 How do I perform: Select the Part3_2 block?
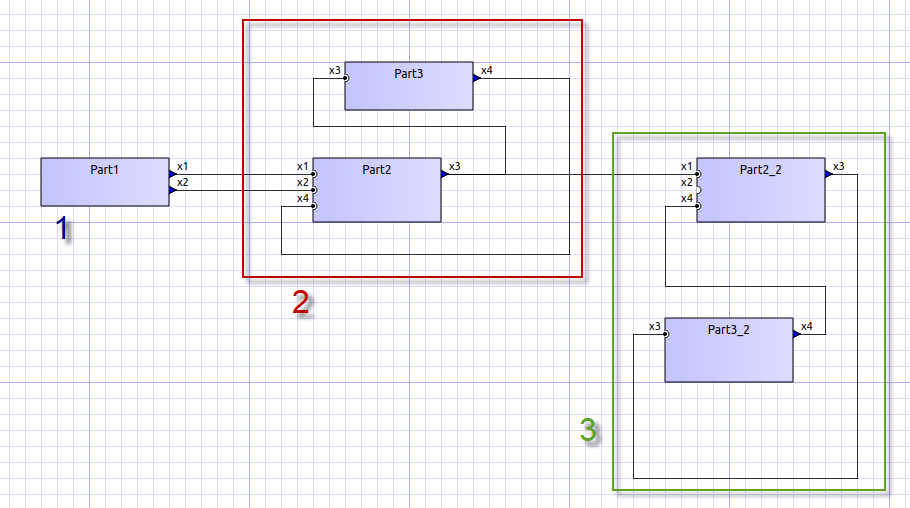click(728, 350)
